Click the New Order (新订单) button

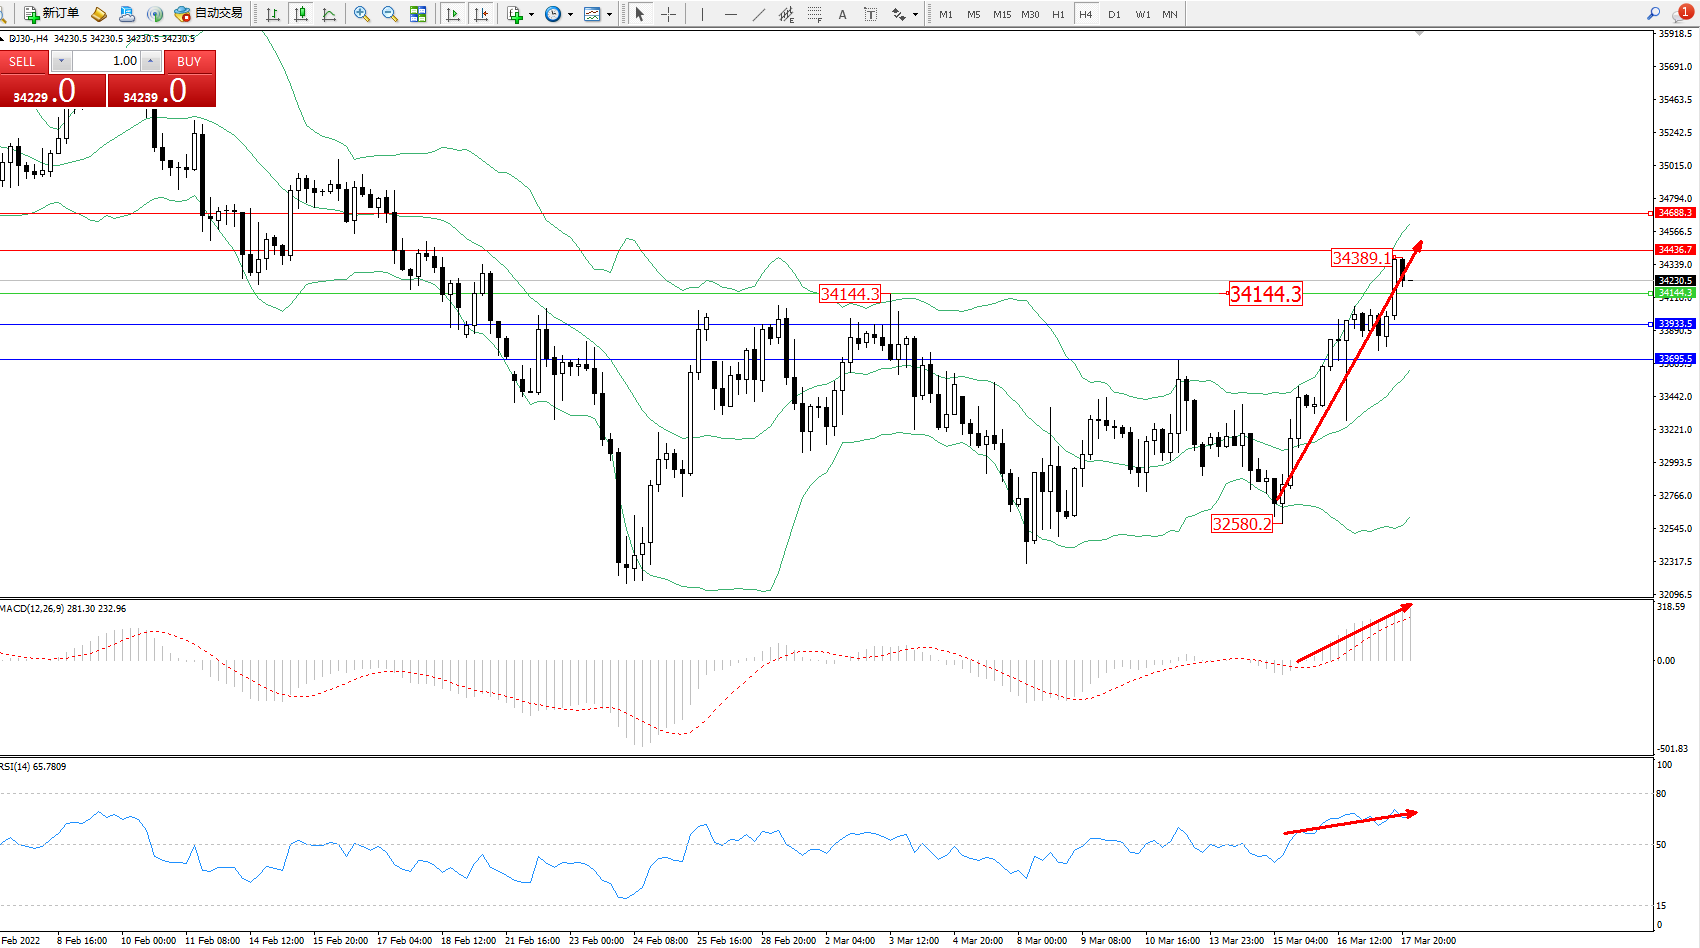point(52,14)
